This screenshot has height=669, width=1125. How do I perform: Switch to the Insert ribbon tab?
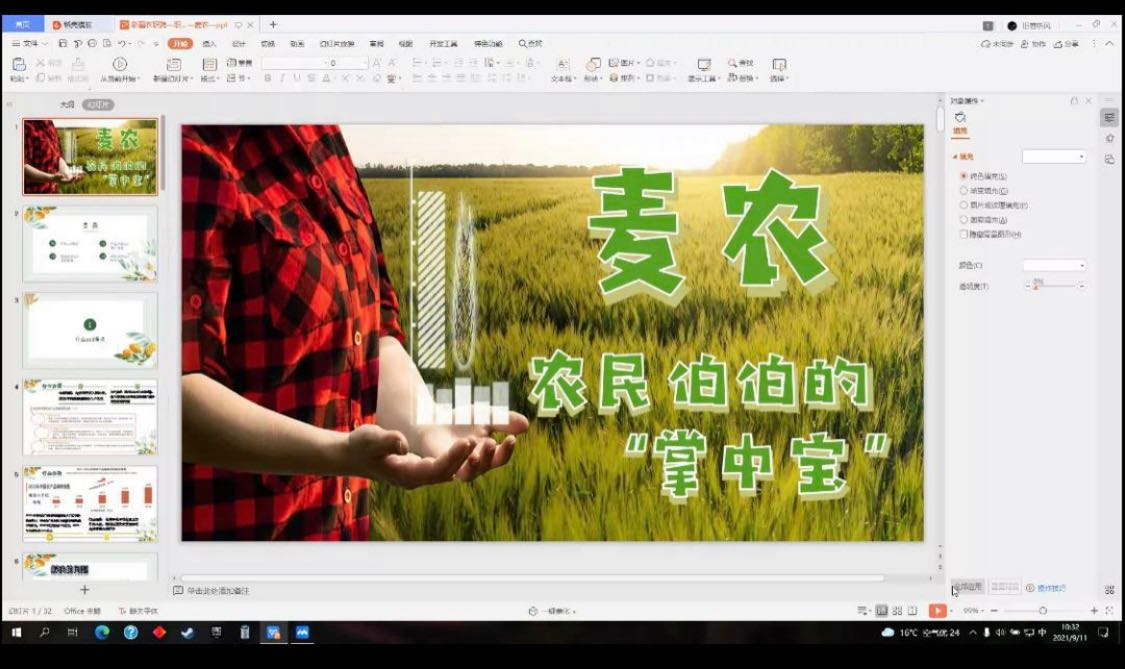(209, 44)
